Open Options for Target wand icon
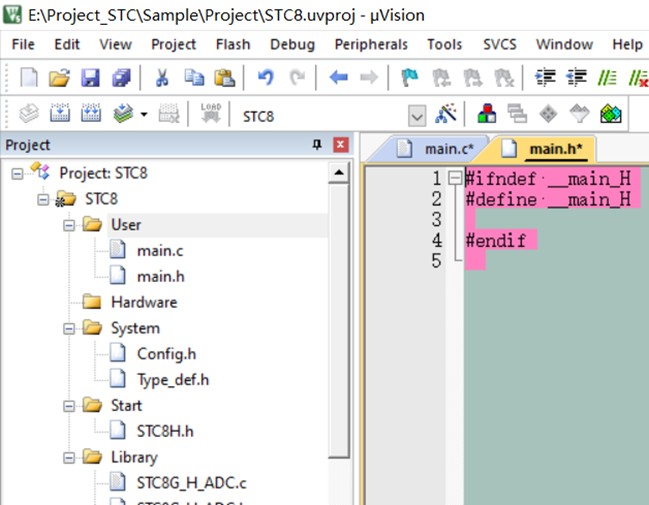The width and height of the screenshot is (649, 505). point(445,113)
